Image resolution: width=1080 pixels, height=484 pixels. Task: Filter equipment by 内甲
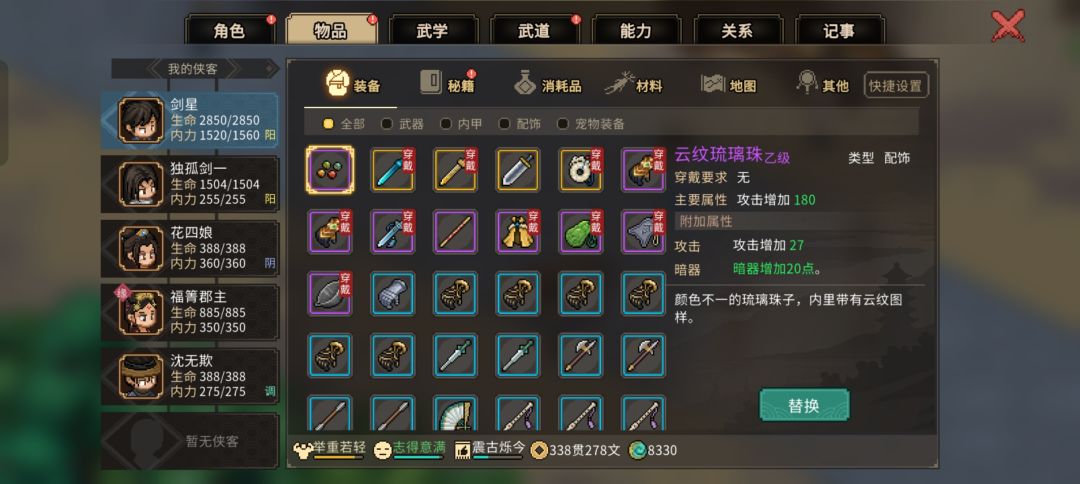[x=461, y=124]
